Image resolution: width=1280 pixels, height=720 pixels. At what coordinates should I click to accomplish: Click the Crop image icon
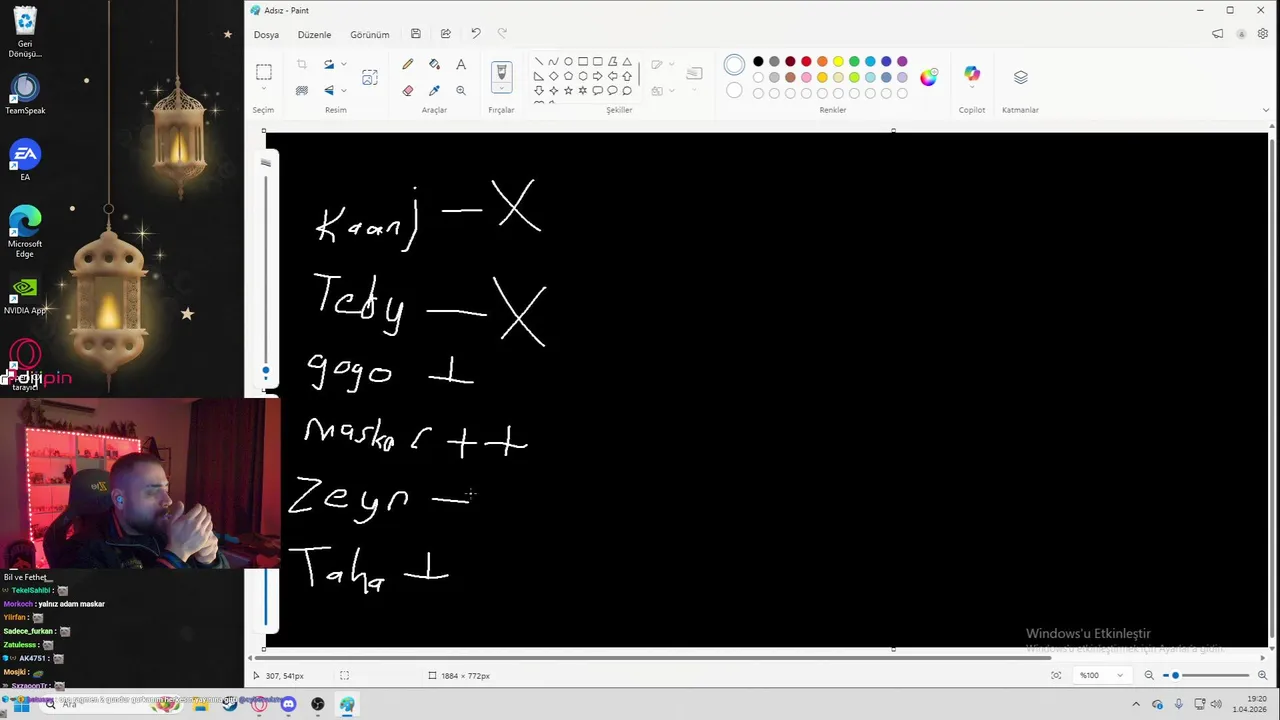tap(302, 64)
